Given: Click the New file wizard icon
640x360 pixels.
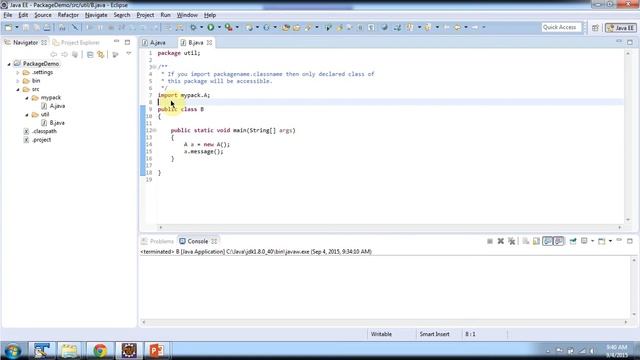Looking at the screenshot, I should (x=8, y=27).
